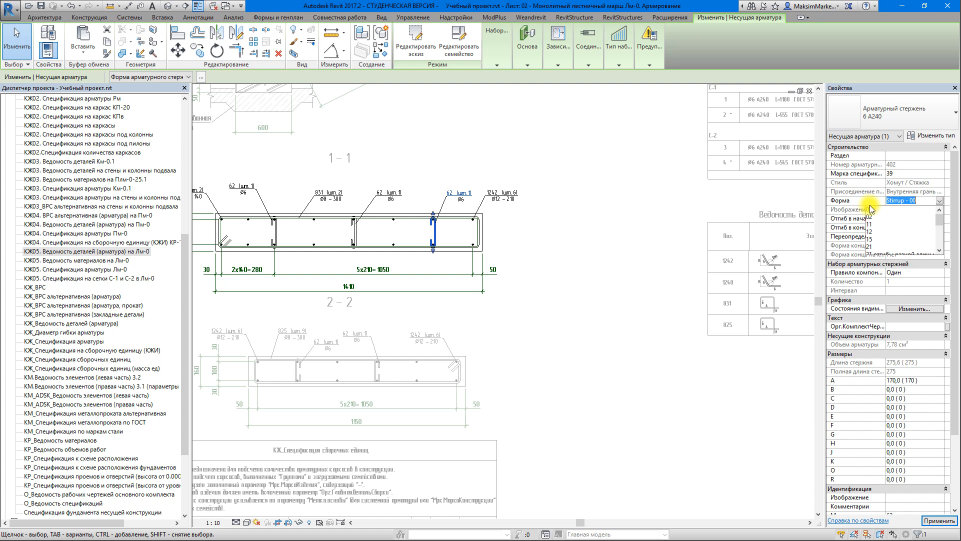Open the Revit application menu logo
This screenshot has height=541, width=961.
[9, 10]
